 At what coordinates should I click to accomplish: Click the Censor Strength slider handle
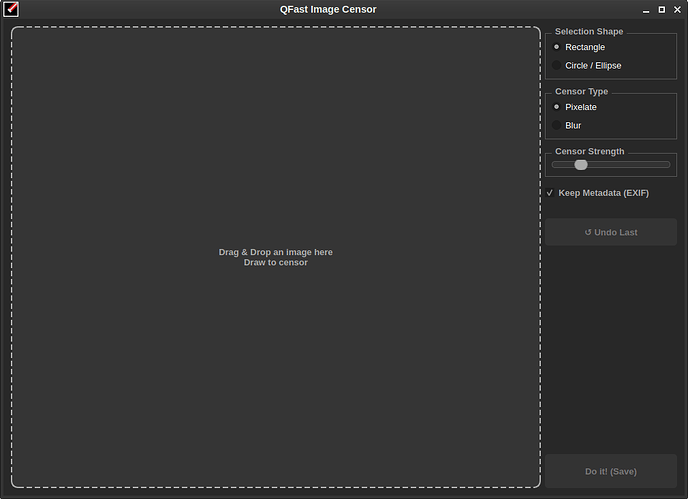(580, 164)
